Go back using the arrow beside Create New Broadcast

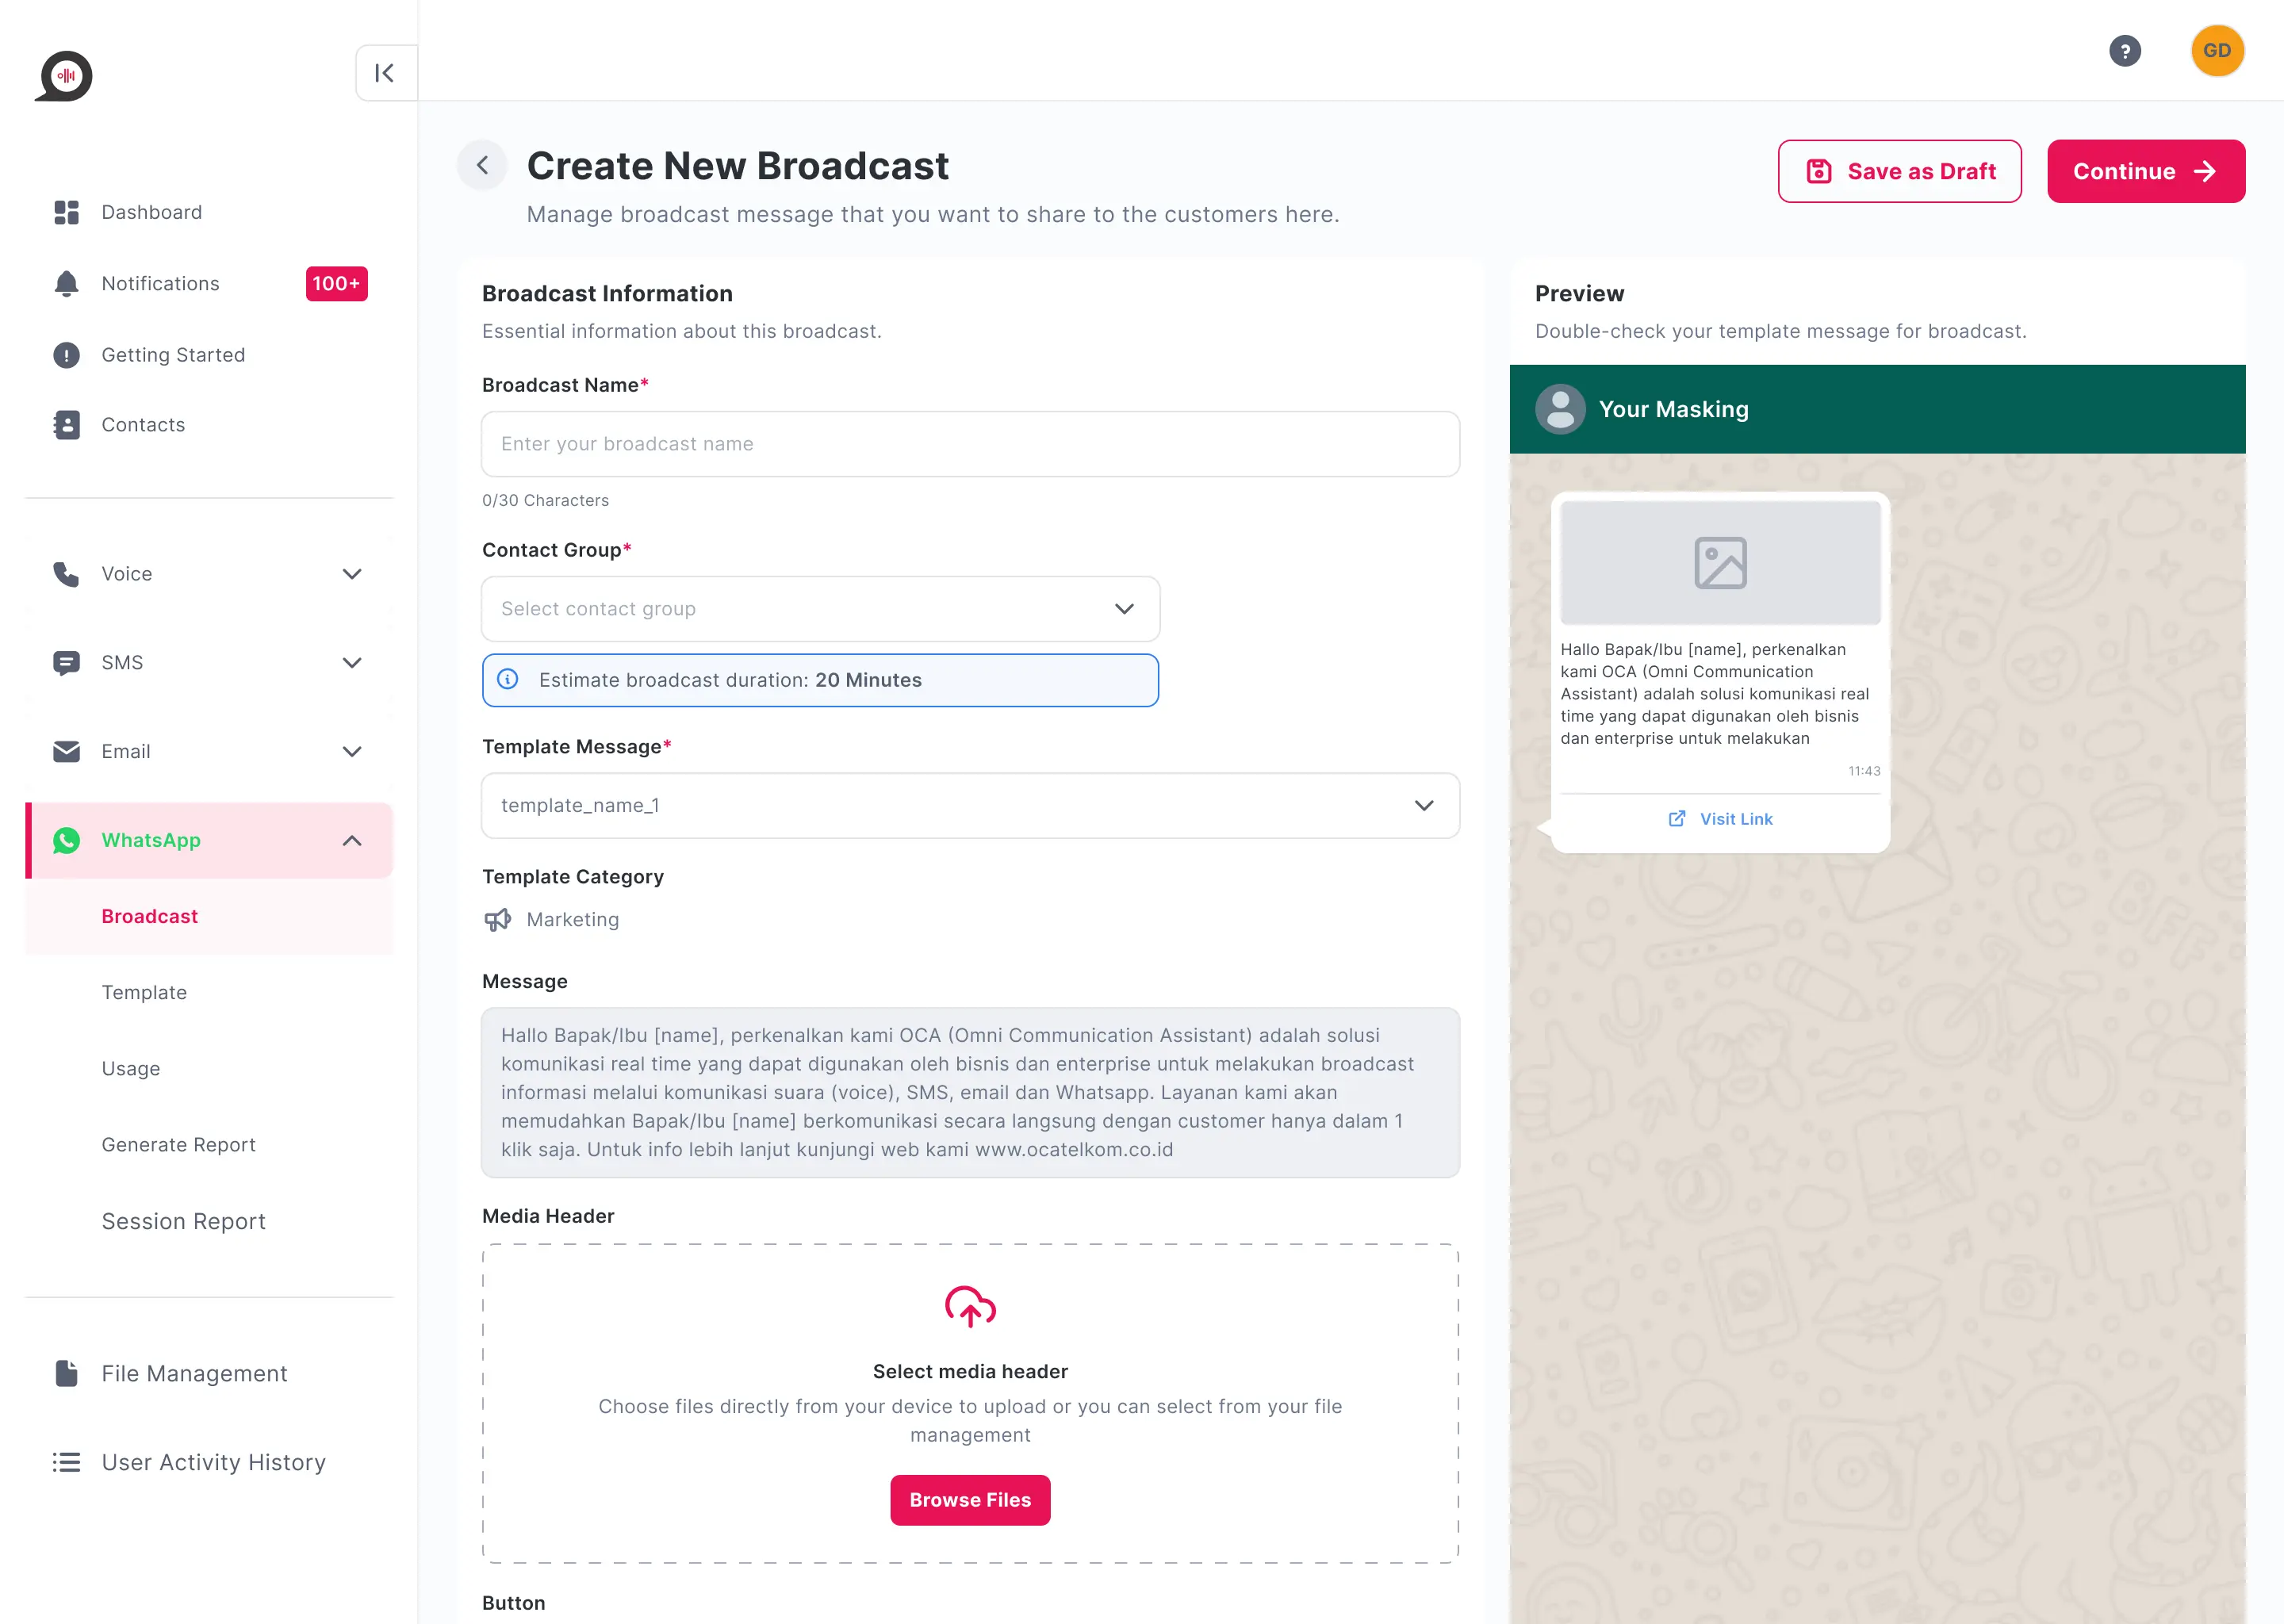click(482, 165)
